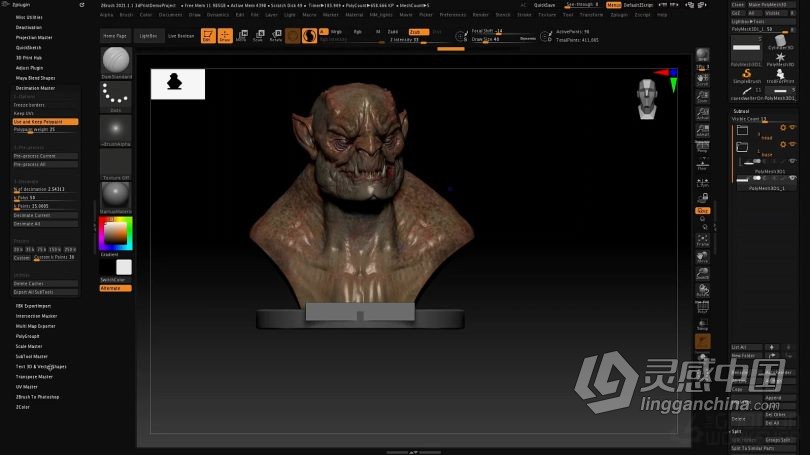
Task: Toggle the Use and Keep Polypaint option
Action: (x=45, y=122)
